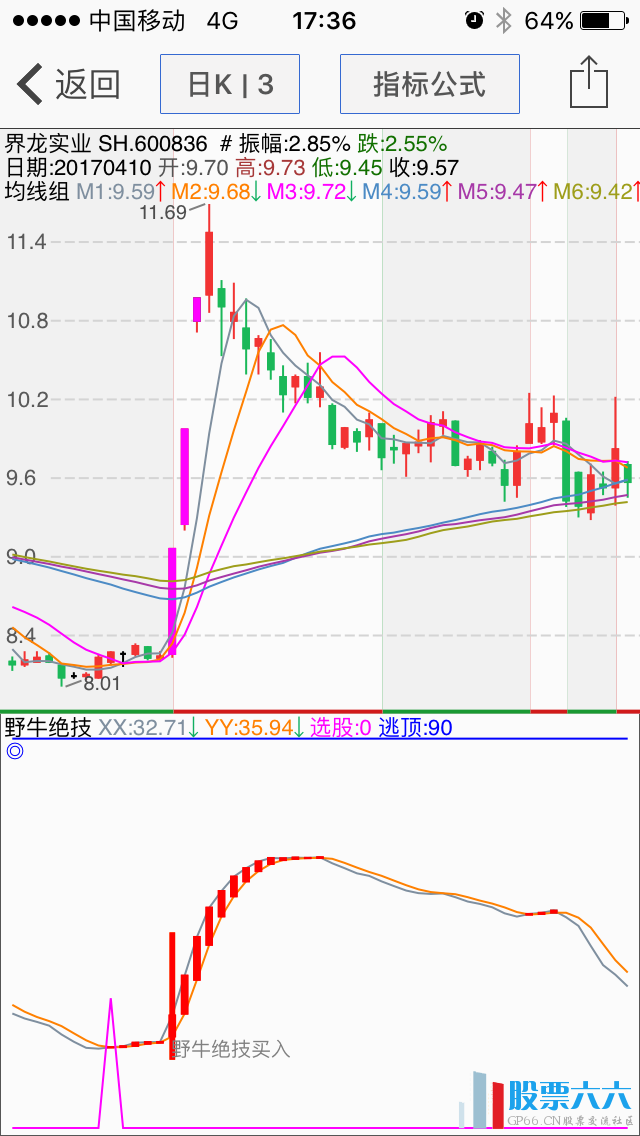Tap the 10.2 price axis label

pos(26,399)
